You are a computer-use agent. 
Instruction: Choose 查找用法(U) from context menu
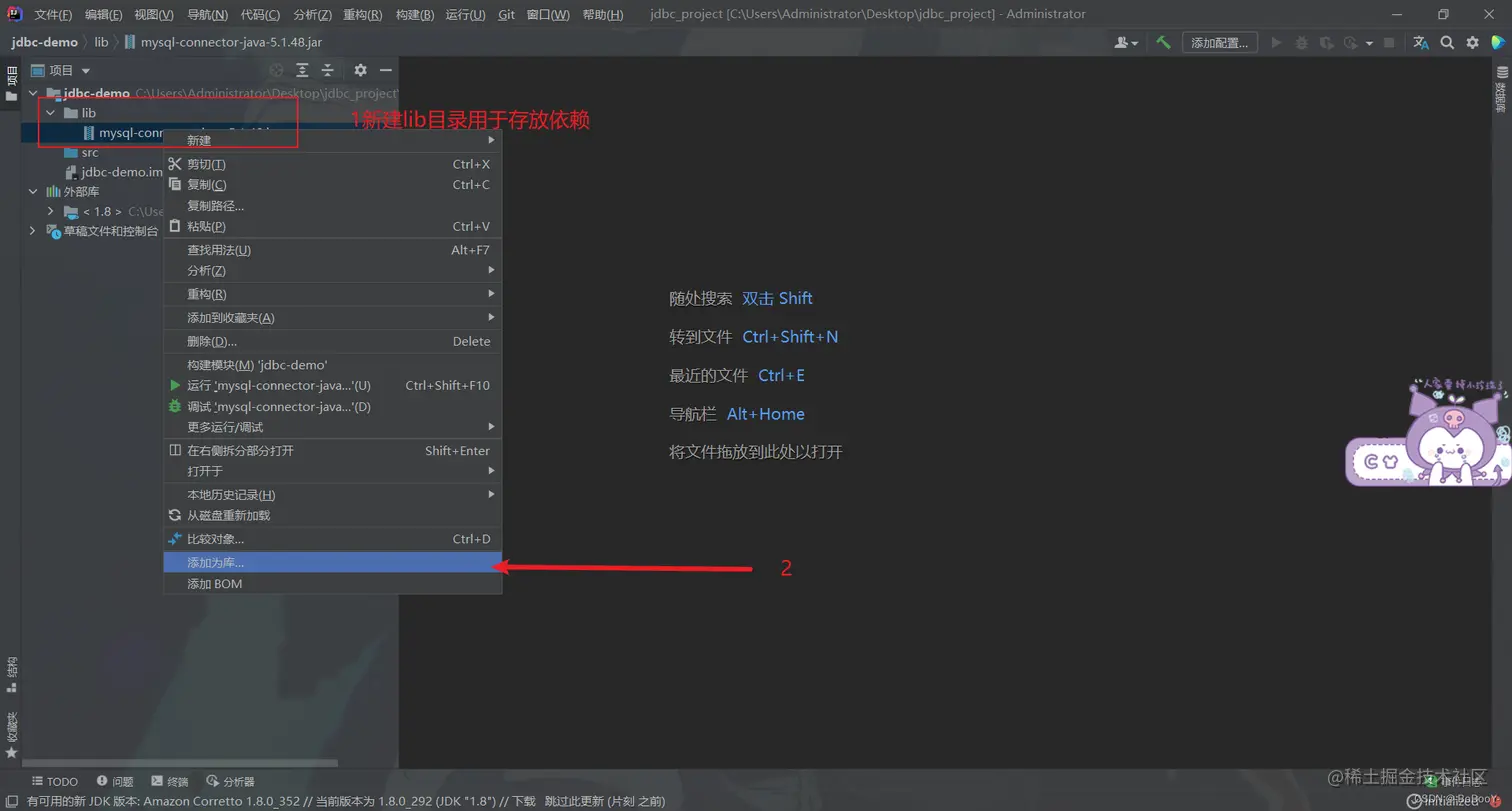[x=332, y=250]
